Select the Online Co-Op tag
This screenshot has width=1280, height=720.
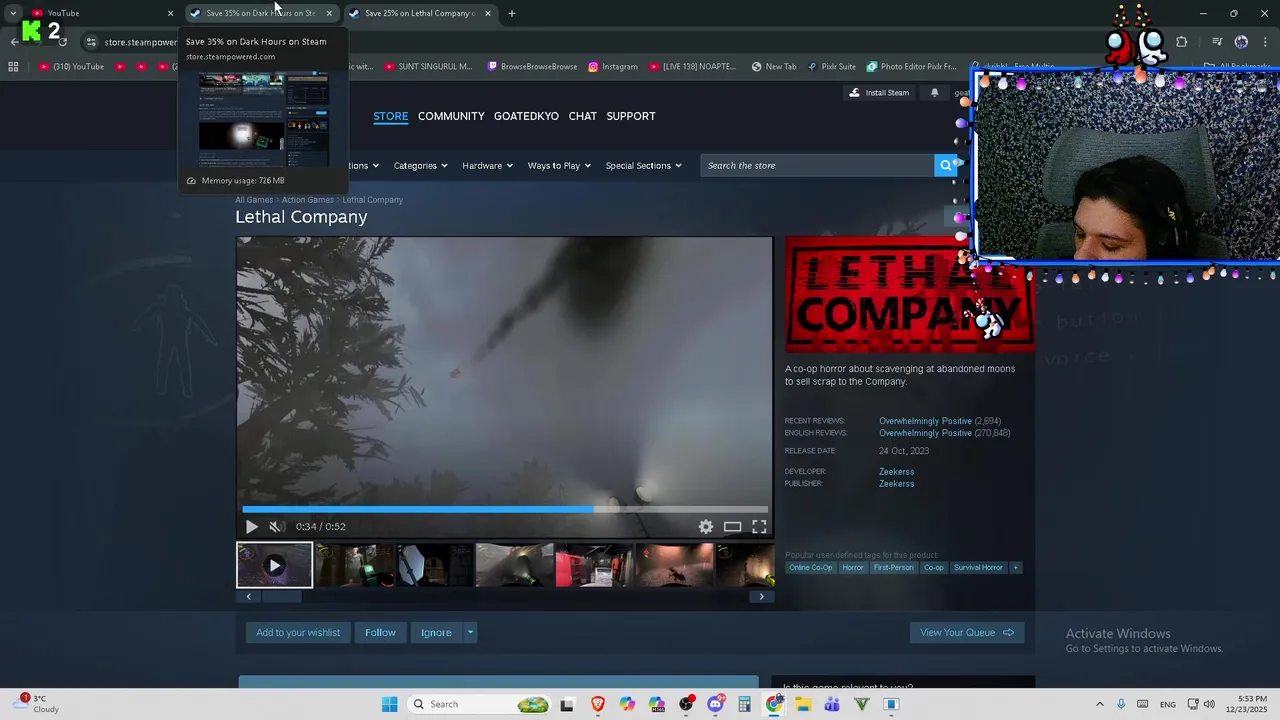[x=810, y=568]
